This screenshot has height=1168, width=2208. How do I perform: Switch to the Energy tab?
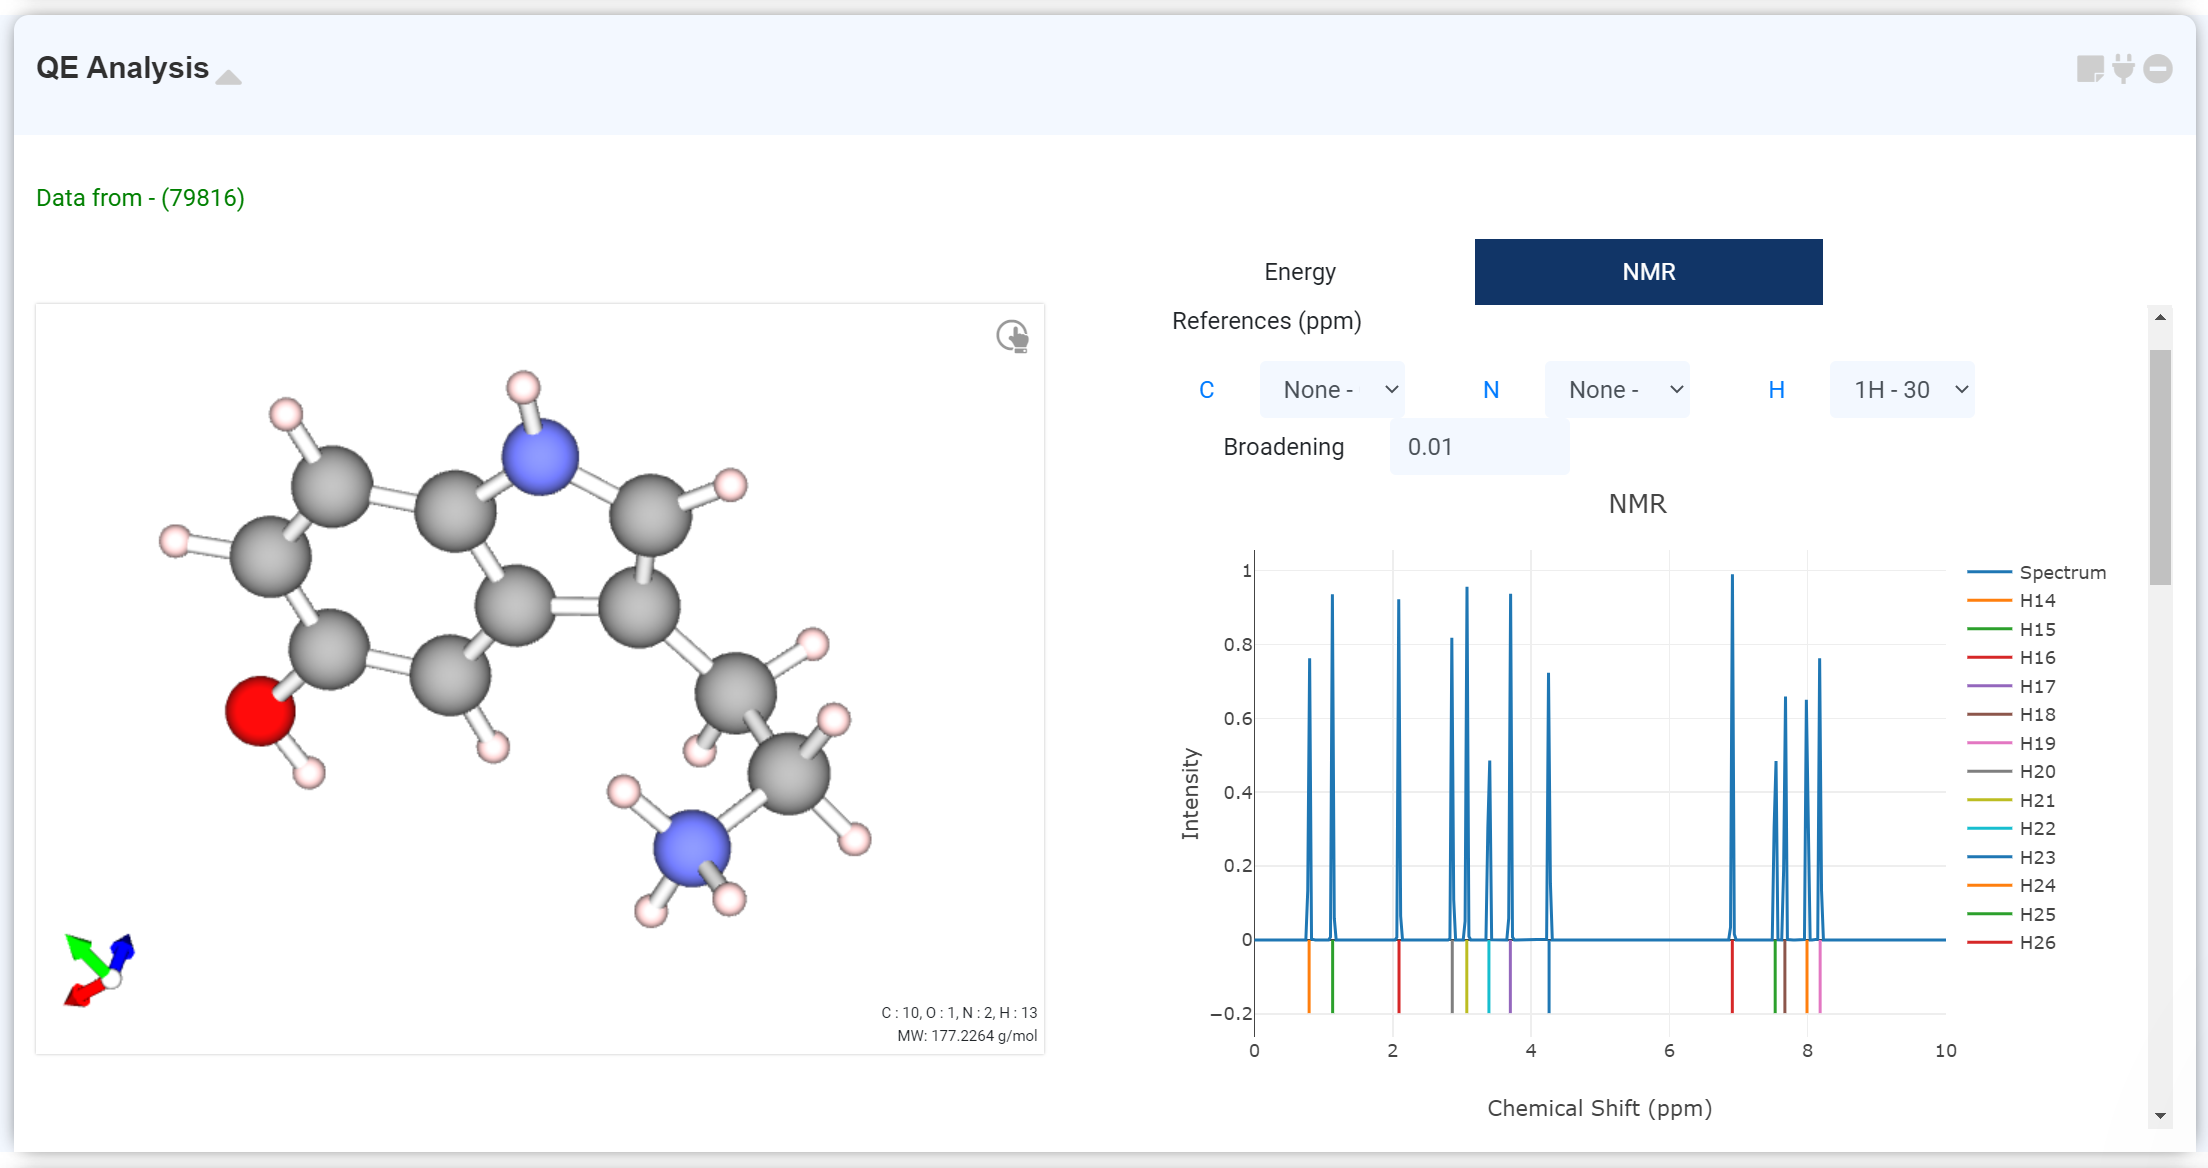pos(1299,272)
